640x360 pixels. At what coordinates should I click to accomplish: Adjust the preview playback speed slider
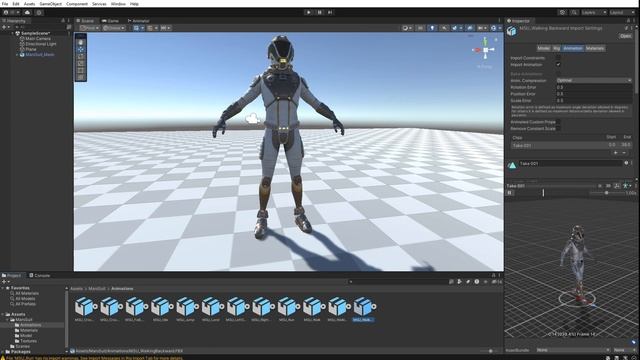[607, 193]
